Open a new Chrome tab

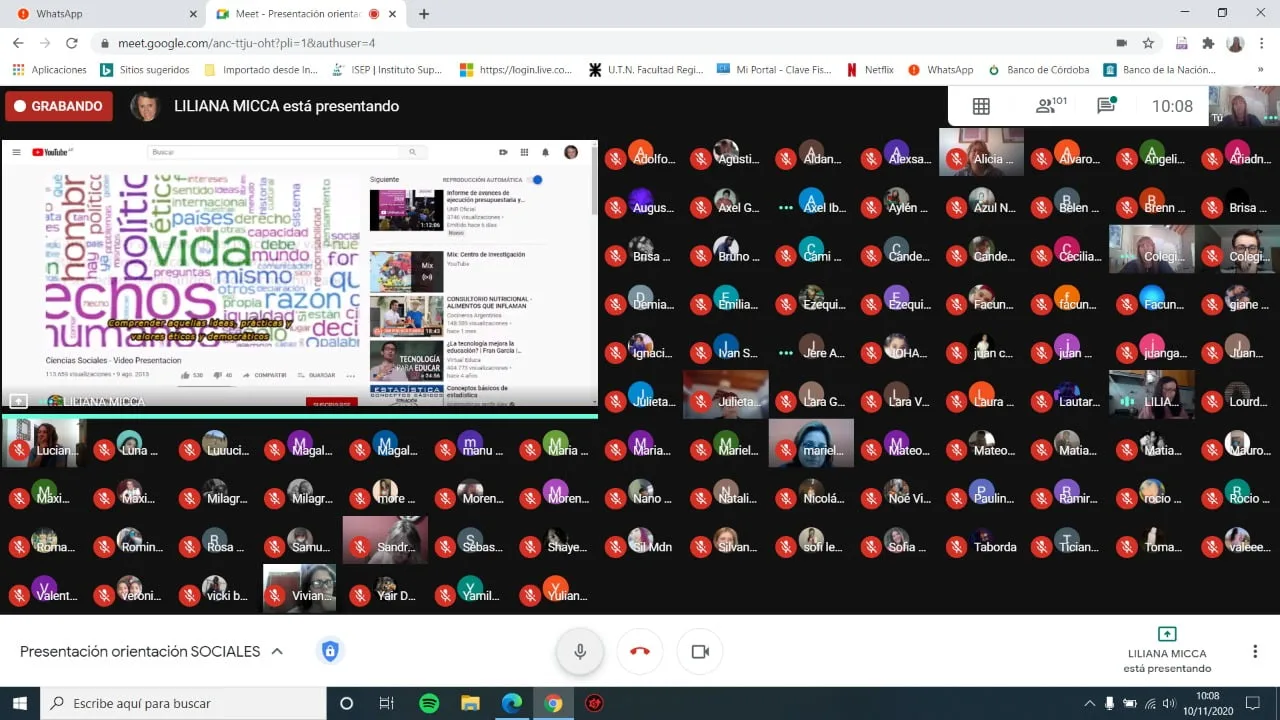pyautogui.click(x=424, y=14)
